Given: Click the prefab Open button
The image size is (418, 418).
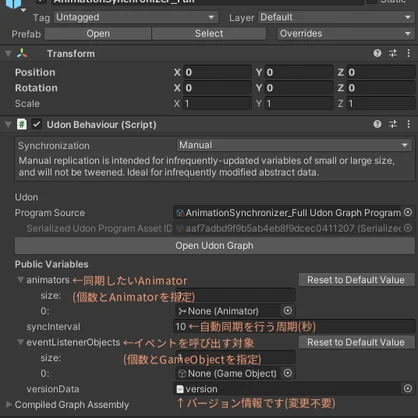Looking at the screenshot, I should point(98,33).
